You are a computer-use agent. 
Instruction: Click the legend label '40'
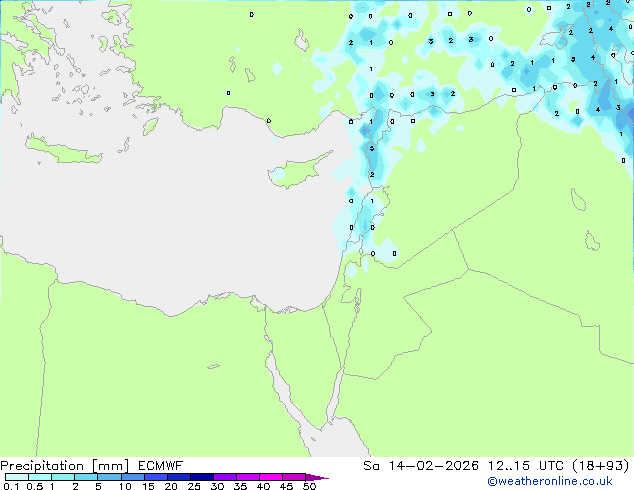click(263, 486)
